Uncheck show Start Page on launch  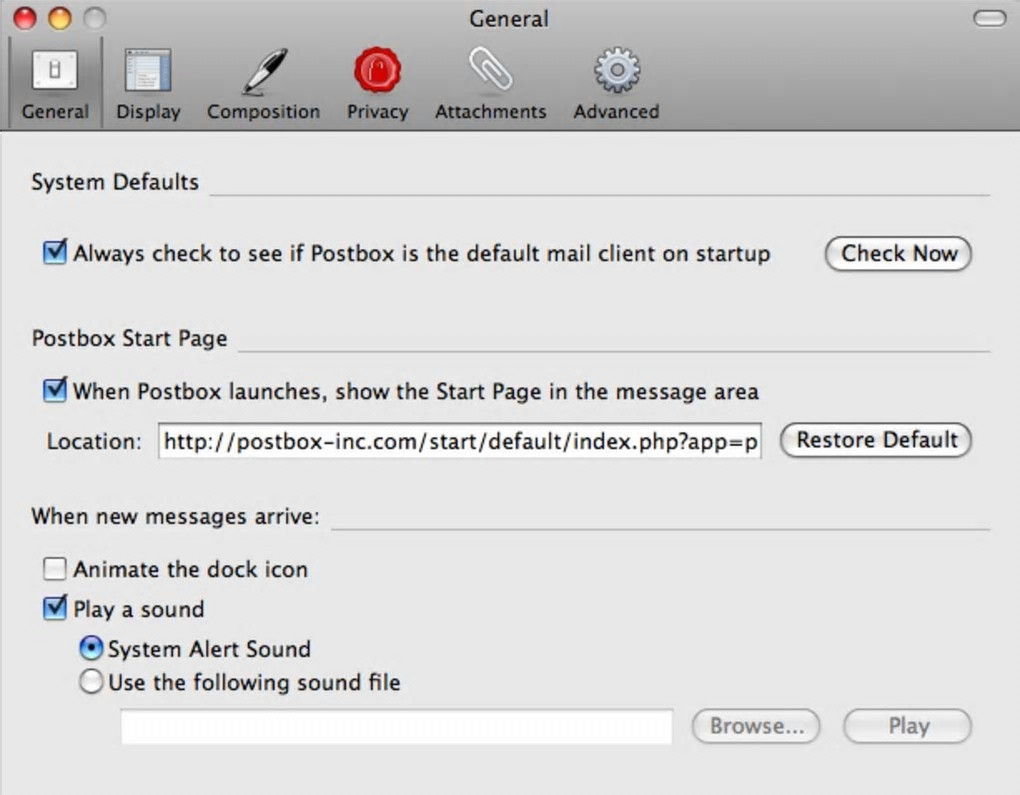(55, 390)
